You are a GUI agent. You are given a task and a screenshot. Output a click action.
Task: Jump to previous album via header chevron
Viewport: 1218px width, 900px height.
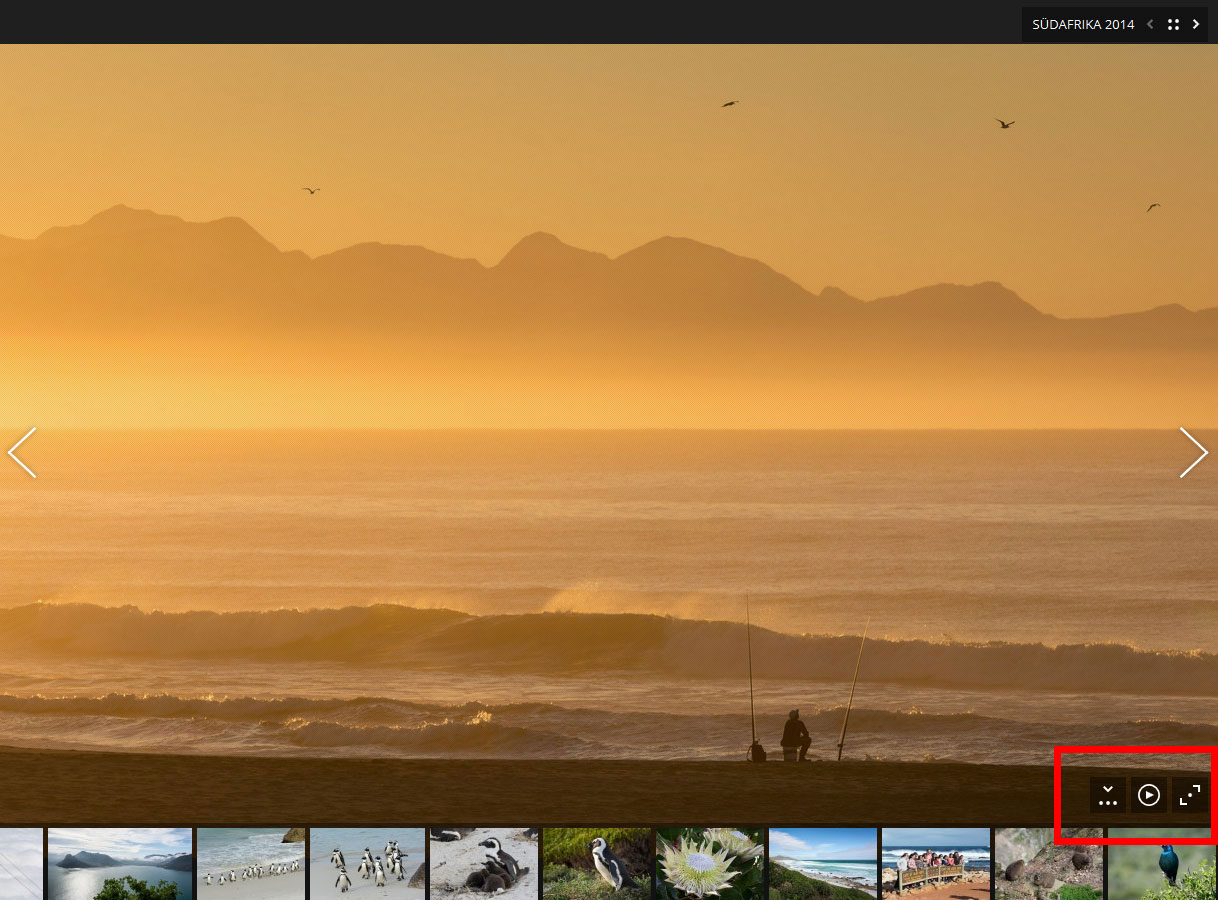point(1150,24)
